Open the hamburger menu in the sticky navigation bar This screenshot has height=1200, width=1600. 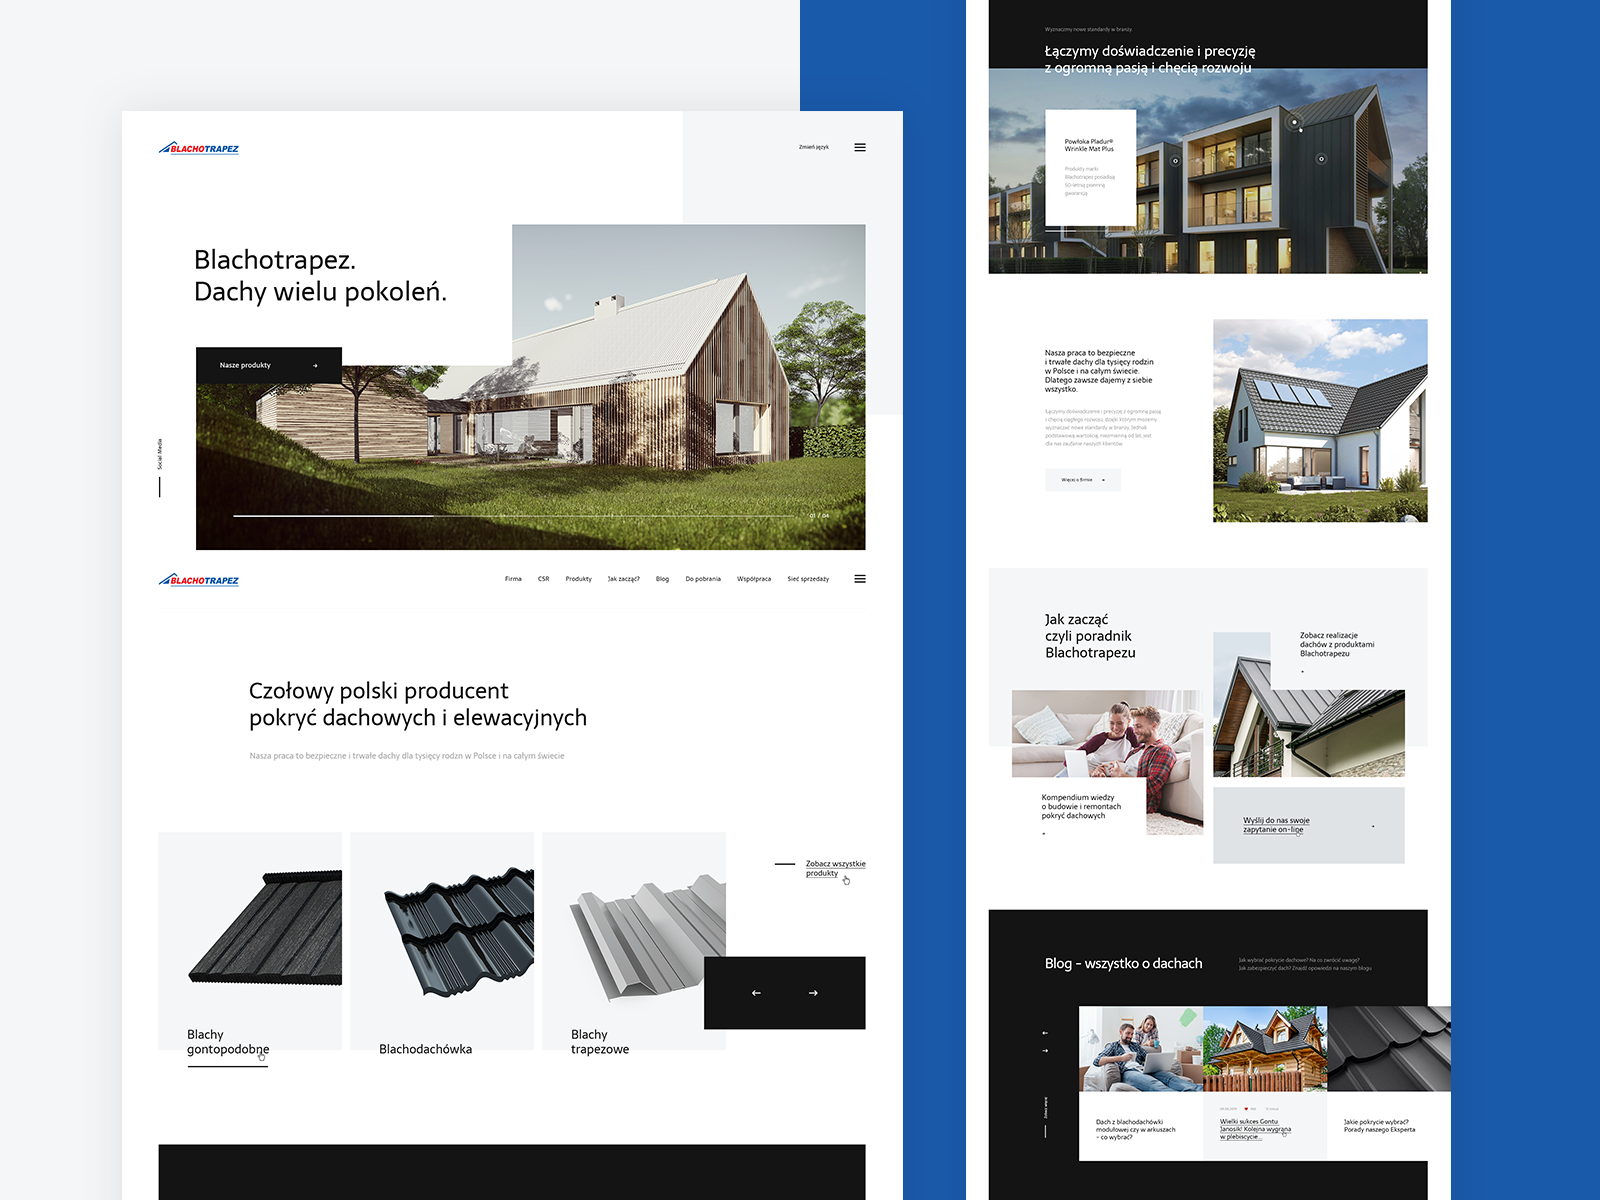[x=860, y=579]
